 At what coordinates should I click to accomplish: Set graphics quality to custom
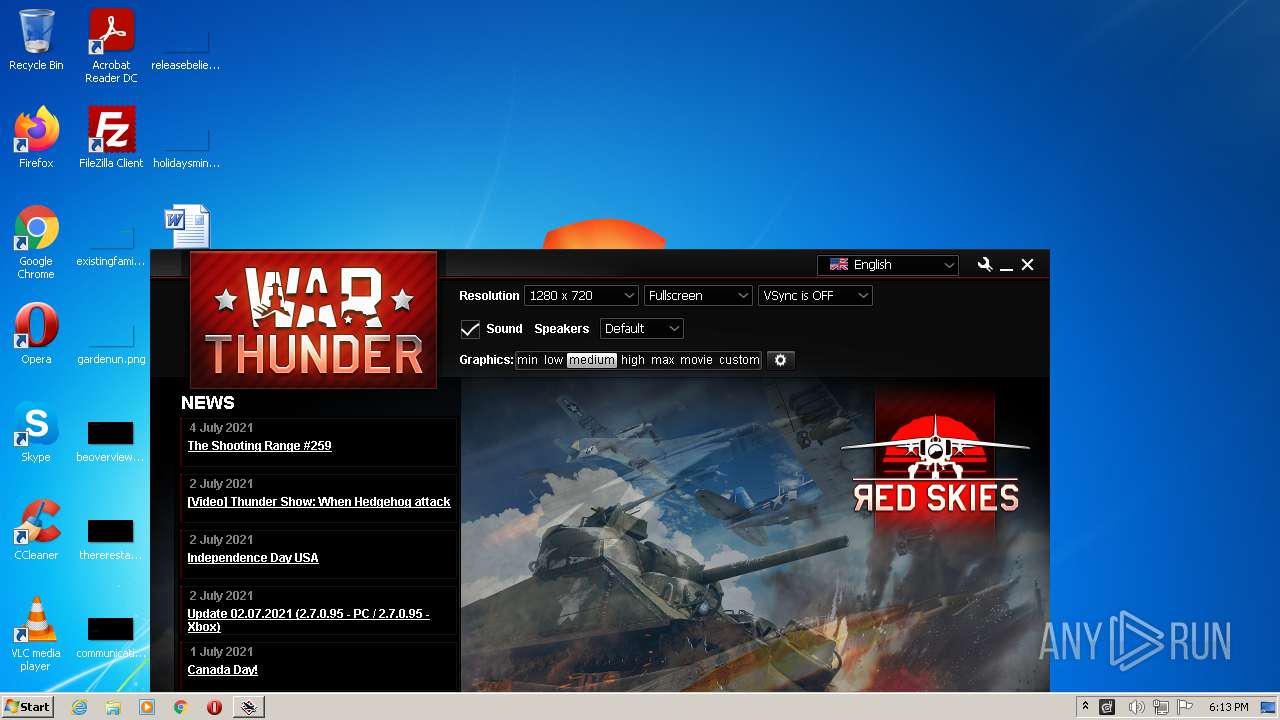coord(739,360)
